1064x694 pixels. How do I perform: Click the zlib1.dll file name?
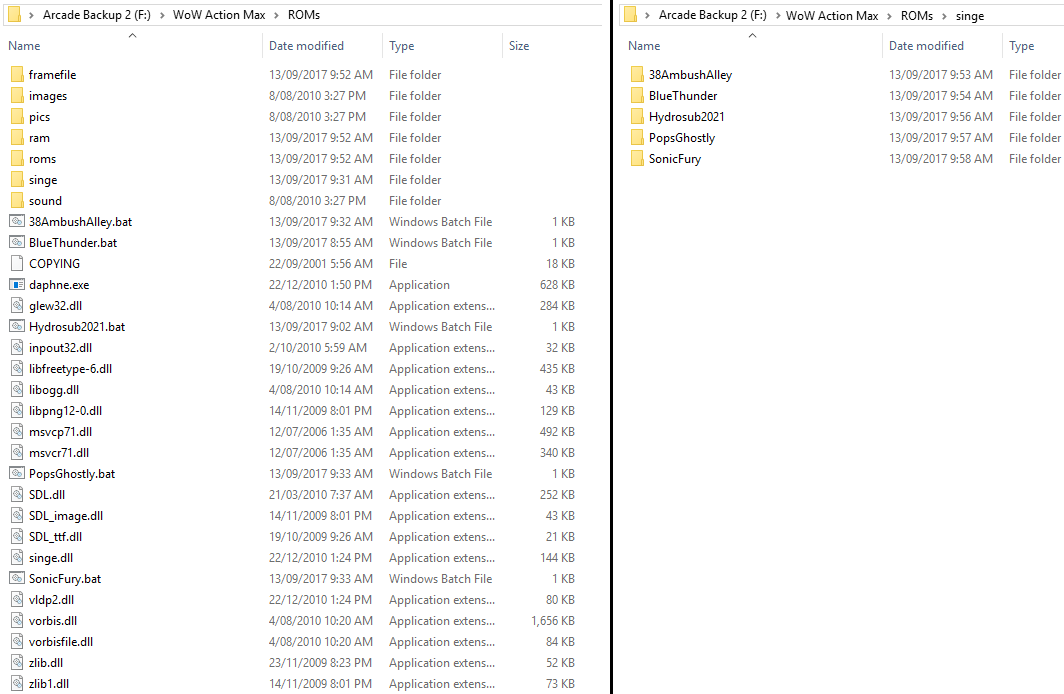click(x=49, y=684)
